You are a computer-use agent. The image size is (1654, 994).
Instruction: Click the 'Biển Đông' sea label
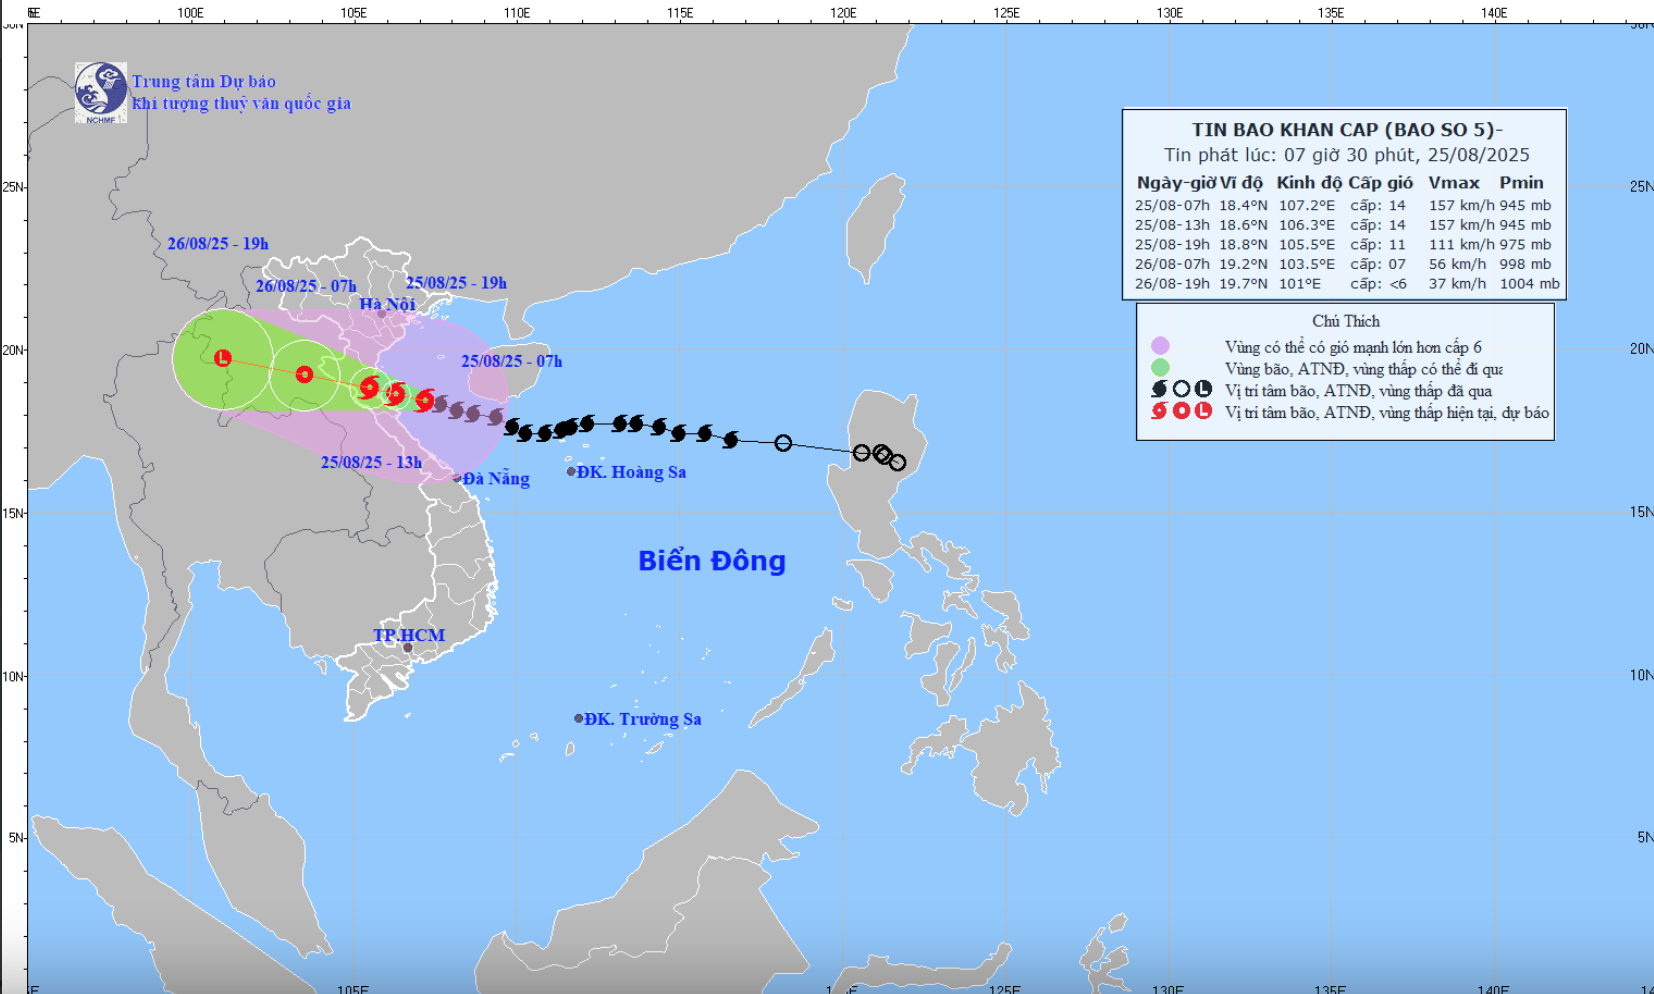(712, 560)
